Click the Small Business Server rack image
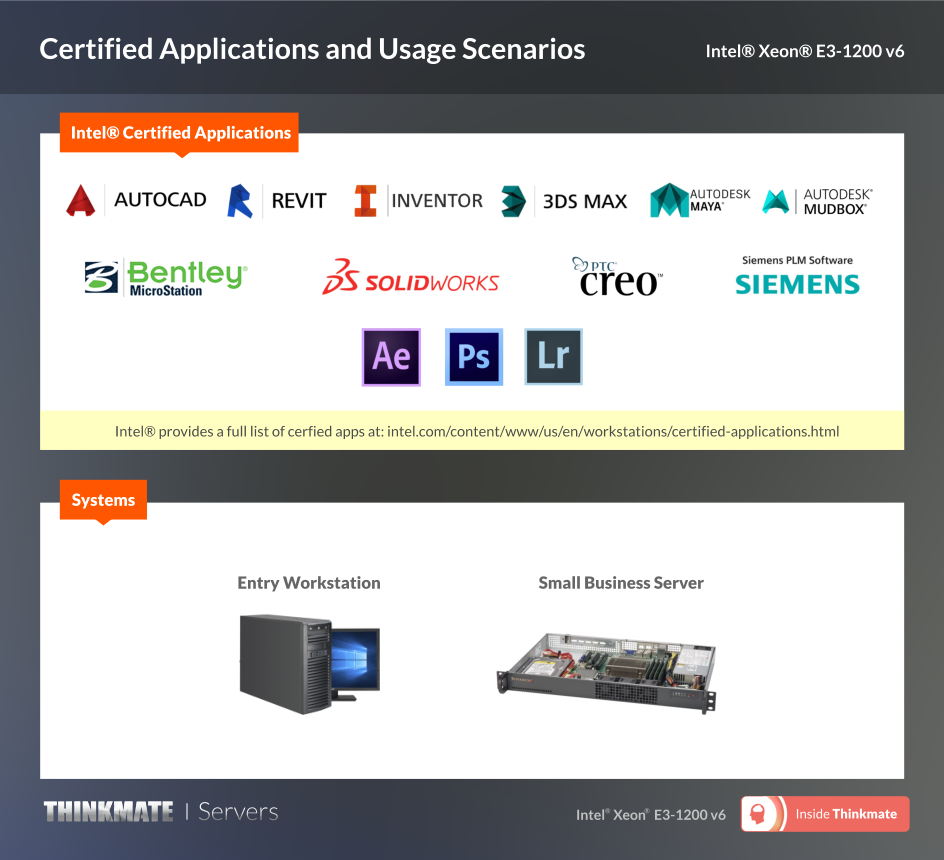Image resolution: width=944 pixels, height=860 pixels. tap(607, 673)
